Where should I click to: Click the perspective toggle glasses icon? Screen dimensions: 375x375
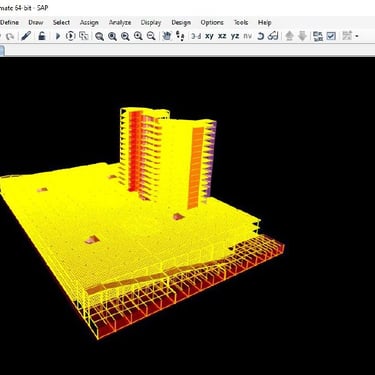pyautogui.click(x=273, y=36)
